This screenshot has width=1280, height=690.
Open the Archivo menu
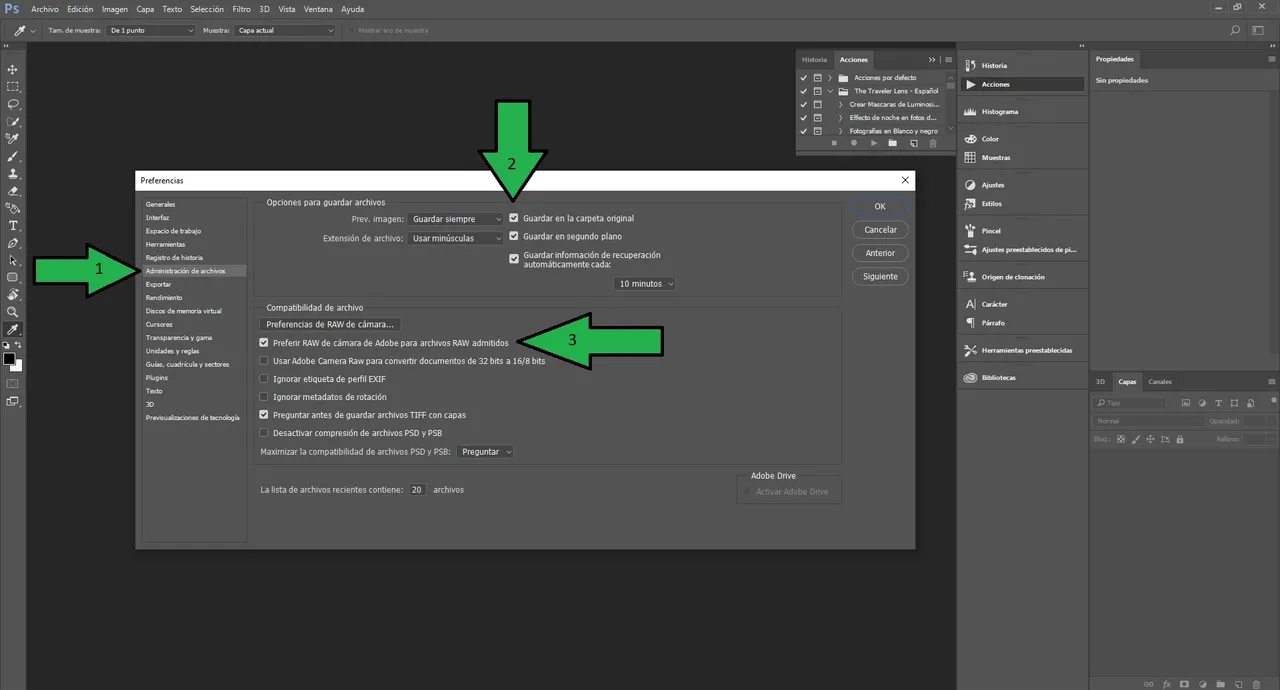coord(45,9)
